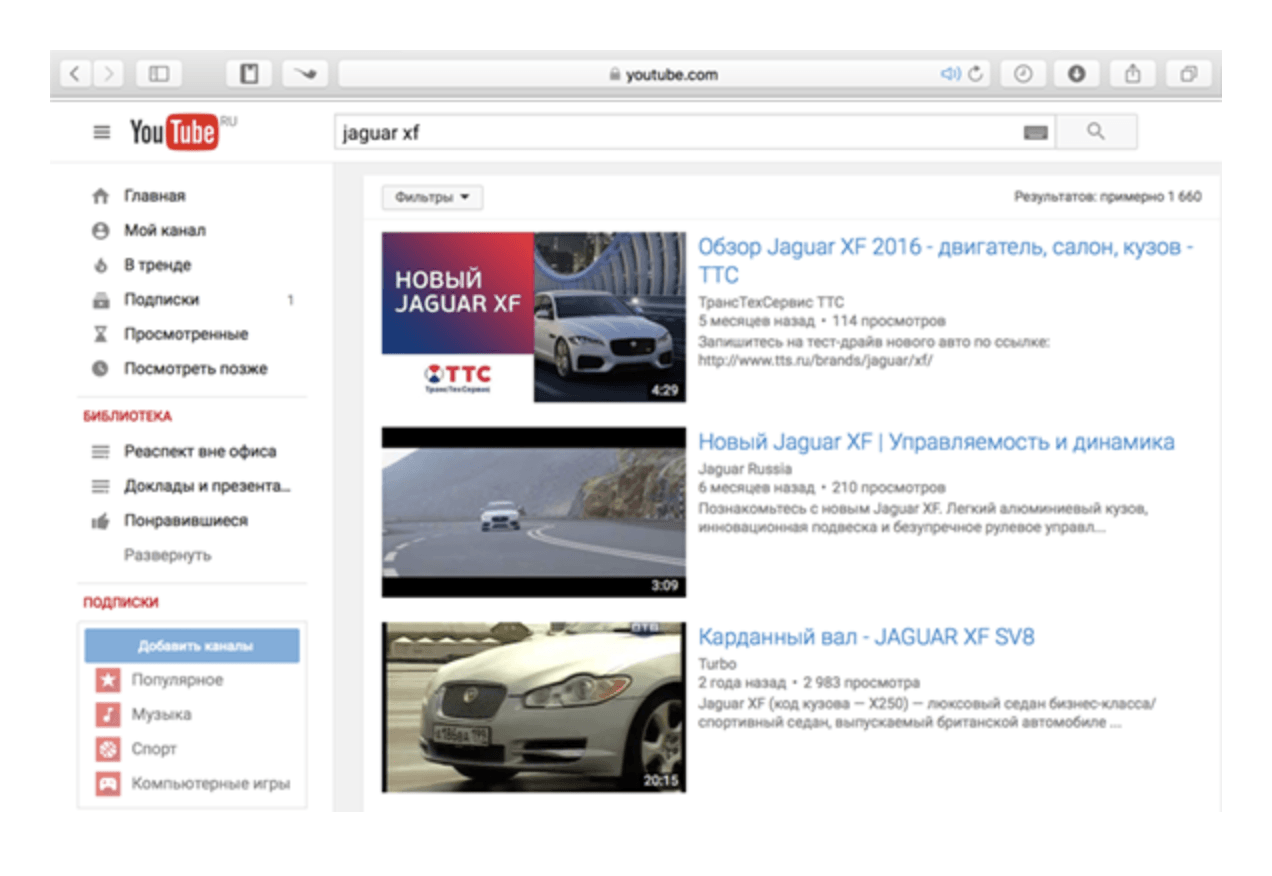Open В тренде in the sidebar

(x=157, y=265)
